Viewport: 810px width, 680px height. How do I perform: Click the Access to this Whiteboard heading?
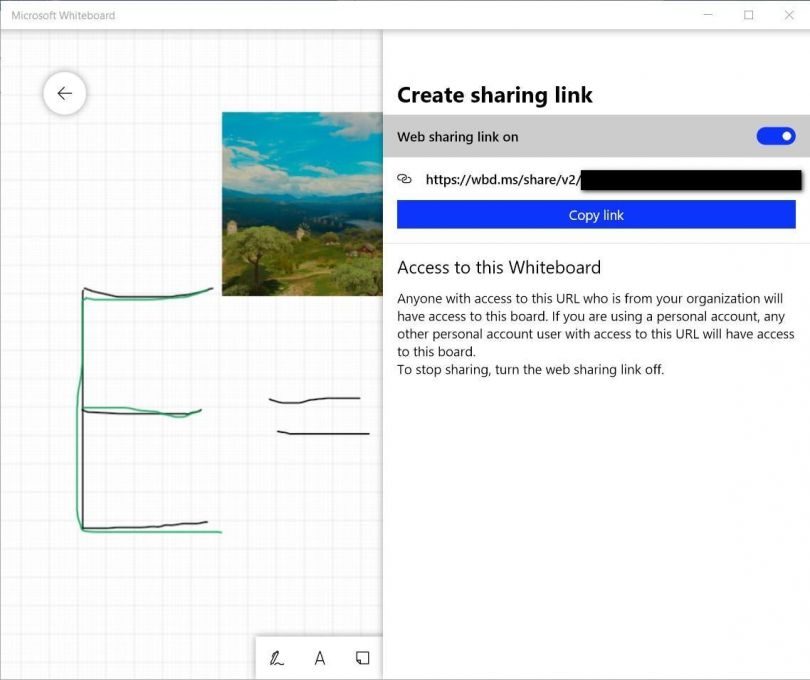499,267
